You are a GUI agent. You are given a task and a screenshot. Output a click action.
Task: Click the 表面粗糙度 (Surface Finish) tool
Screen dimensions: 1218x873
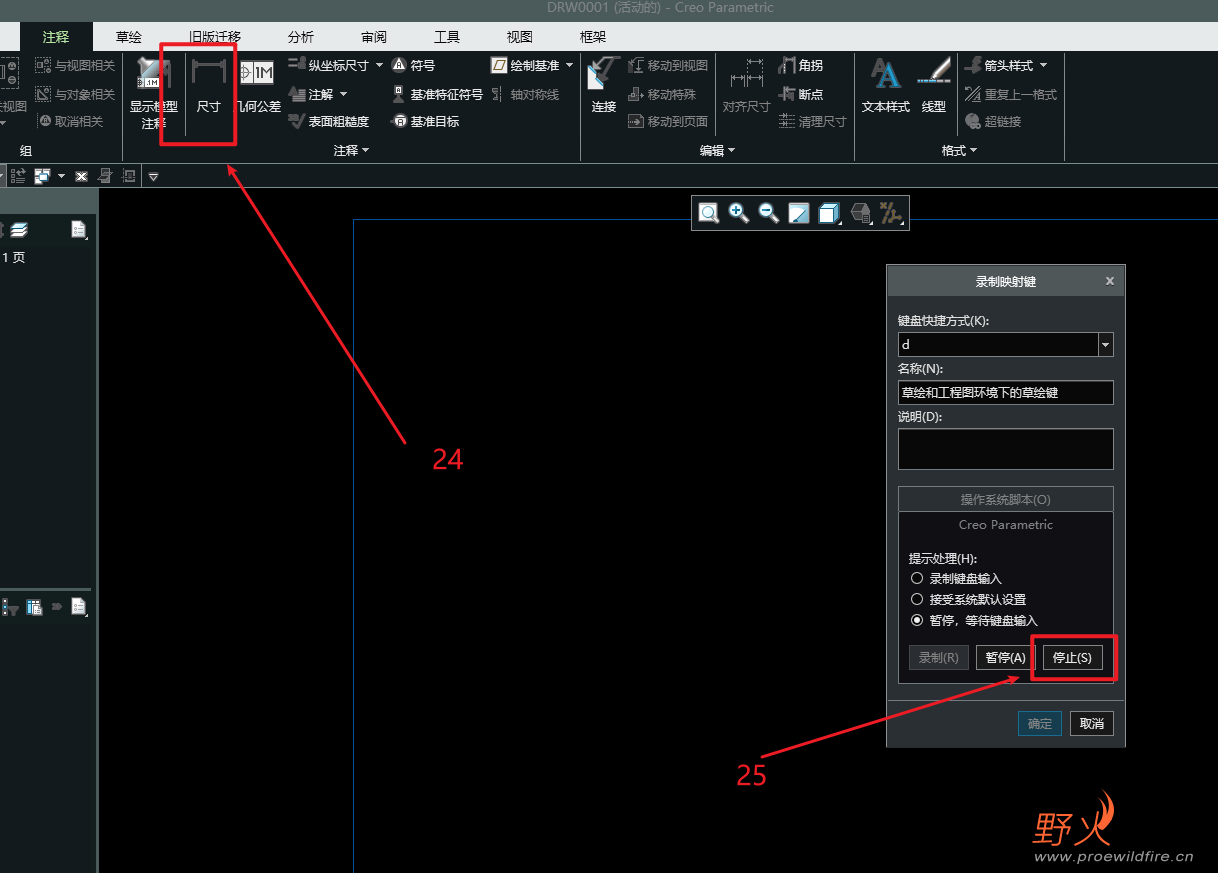[x=329, y=122]
